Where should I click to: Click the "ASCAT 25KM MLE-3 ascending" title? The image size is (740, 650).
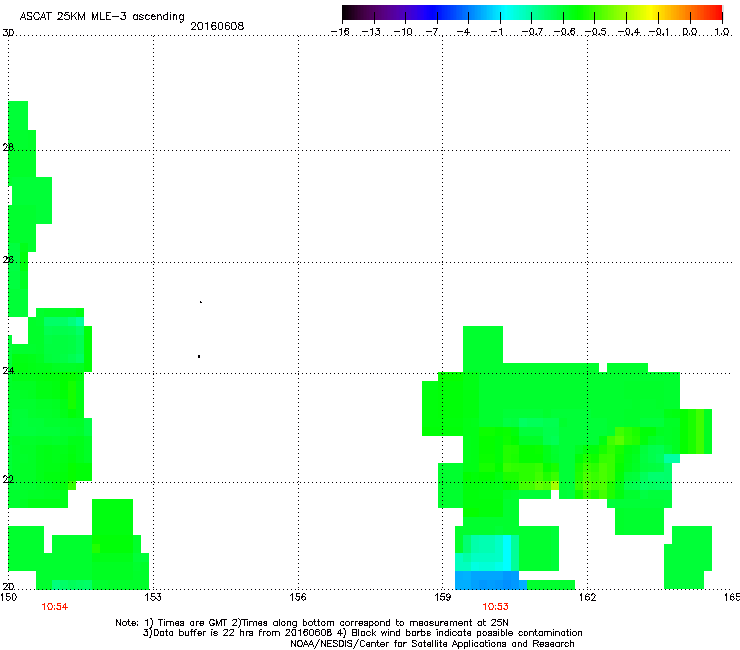(x=102, y=16)
